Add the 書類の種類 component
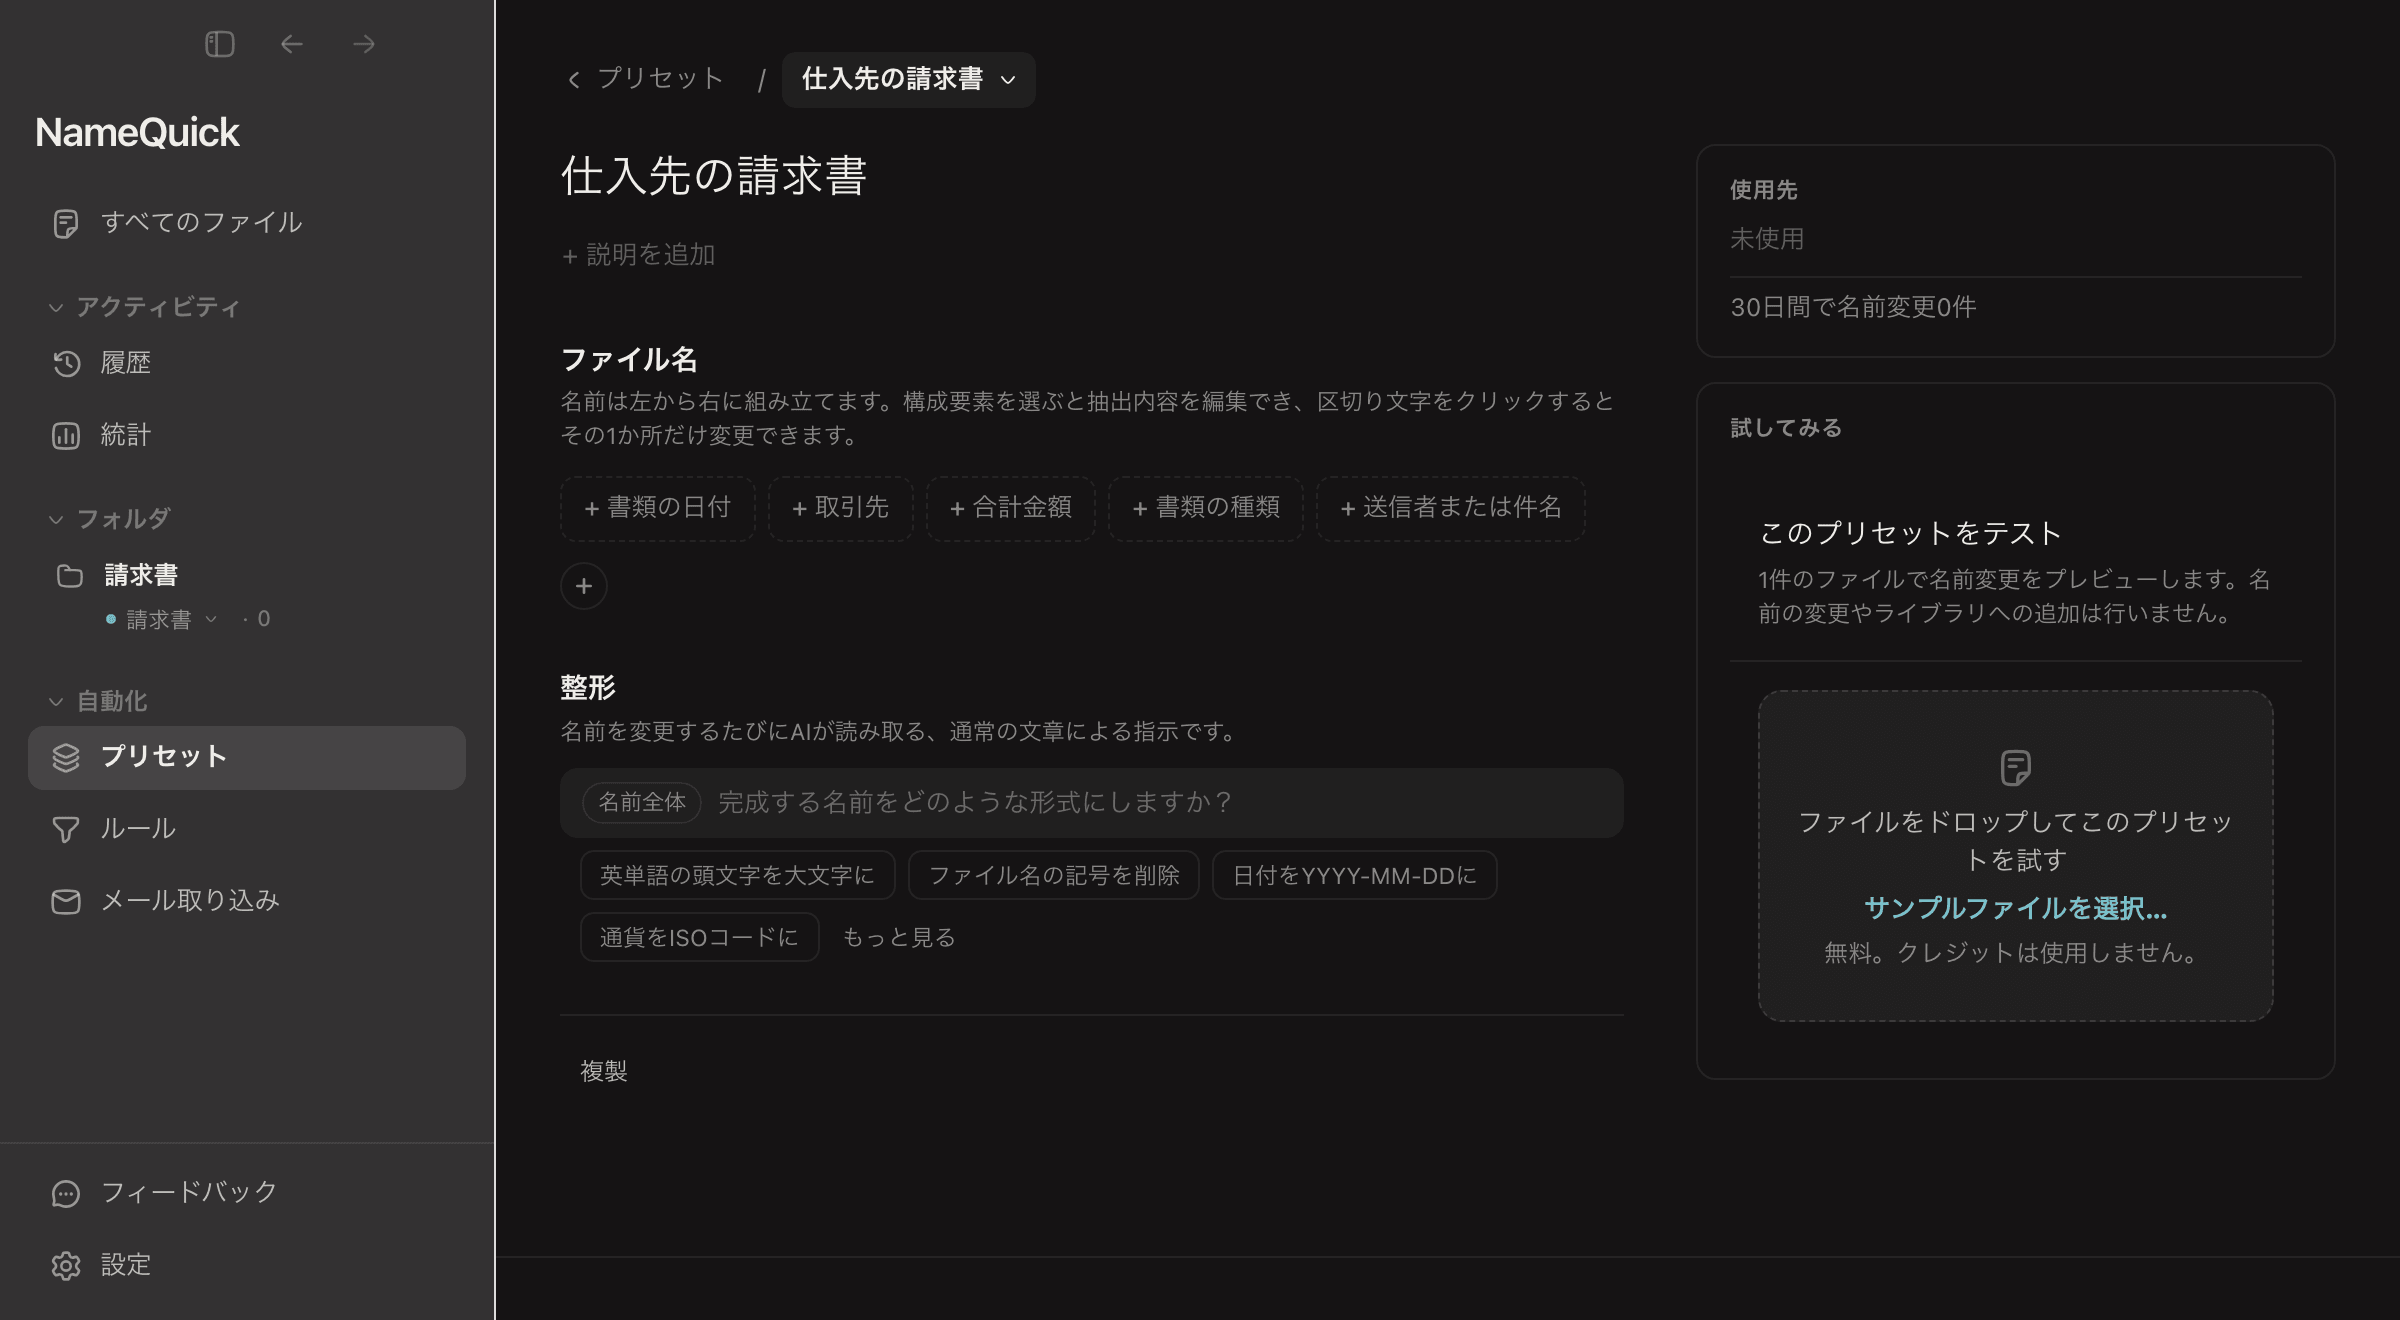Viewport: 2400px width, 1320px height. coord(1205,508)
